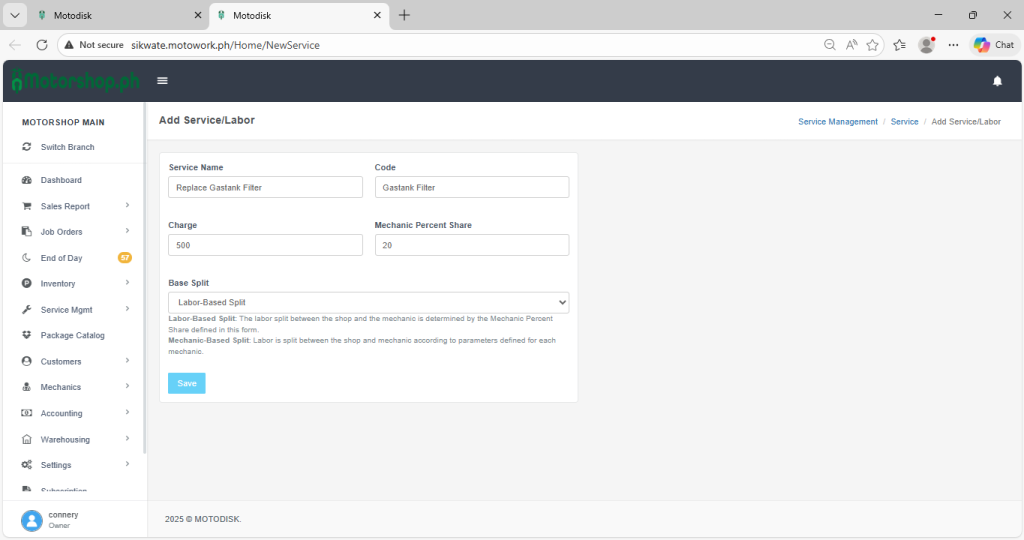Click the End of Day moon icon
1024x540 pixels.
point(27,258)
